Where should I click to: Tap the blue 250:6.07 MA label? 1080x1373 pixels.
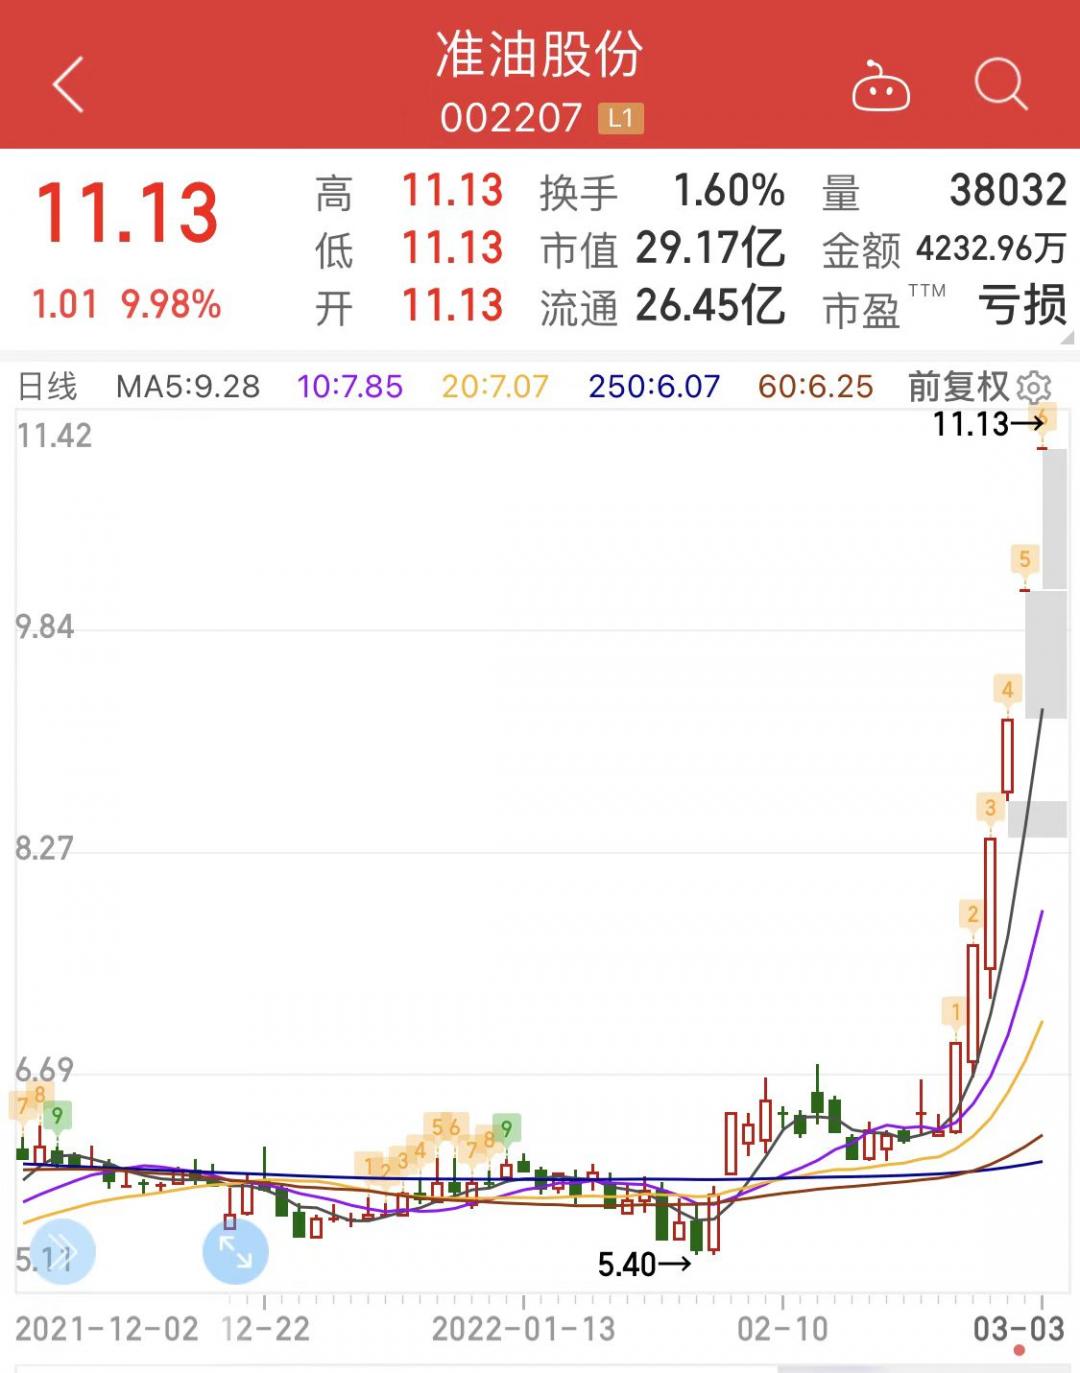tap(654, 386)
